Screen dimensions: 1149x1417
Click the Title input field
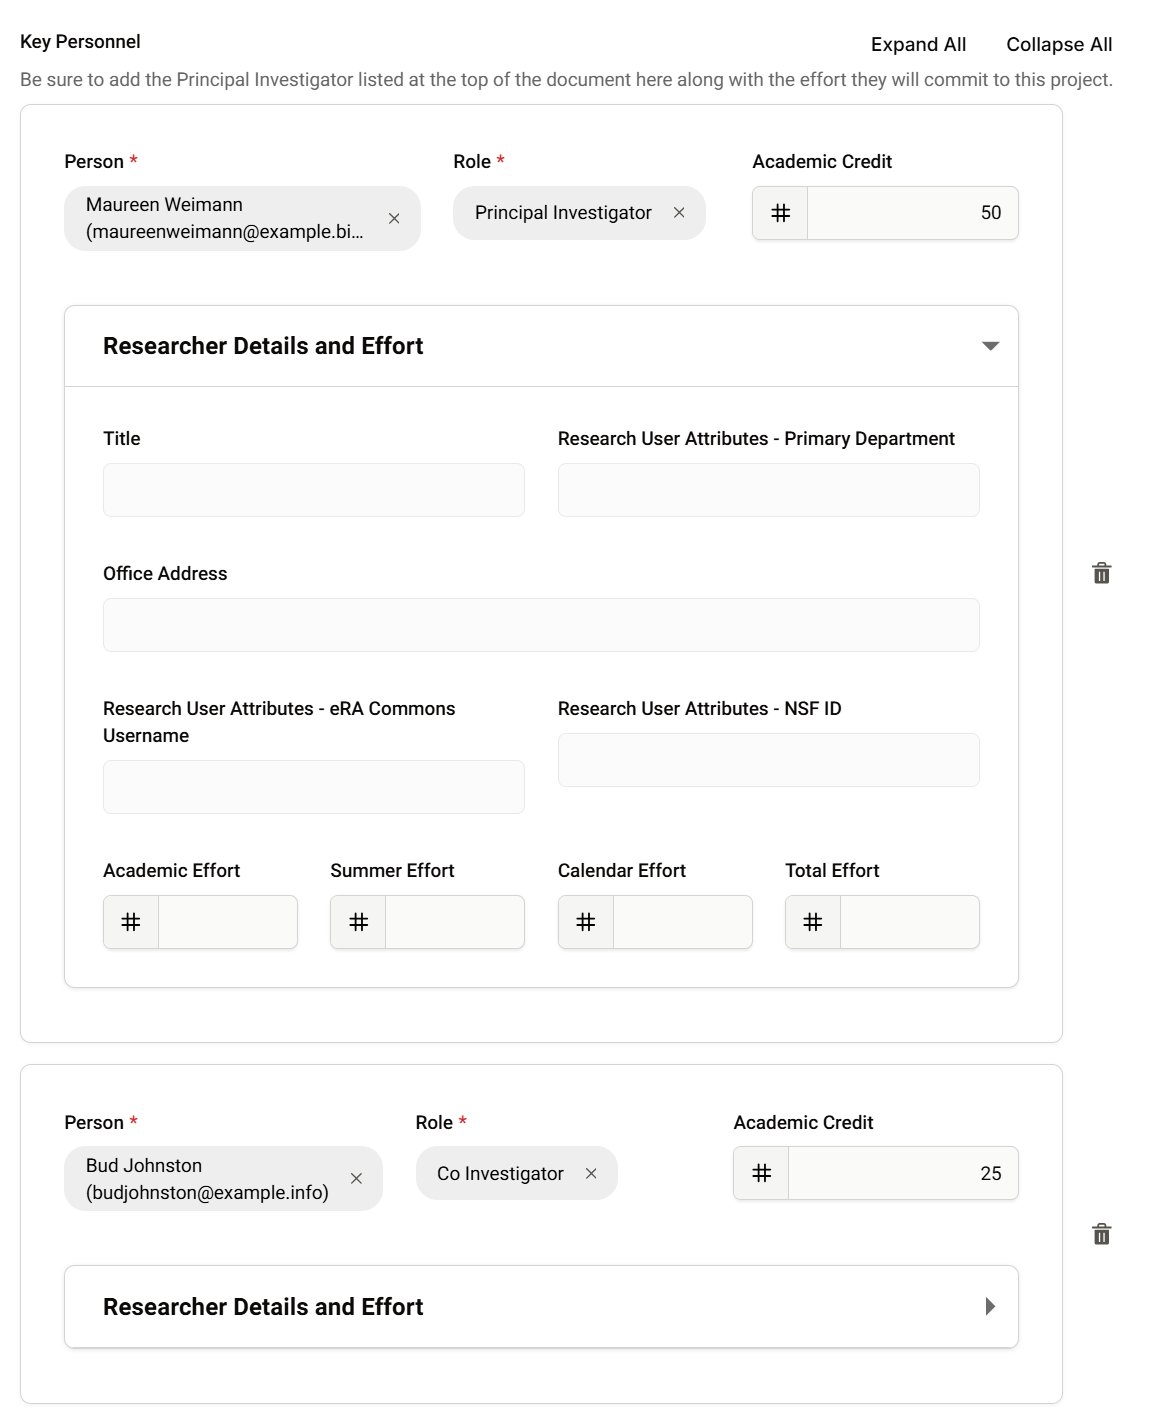click(313, 490)
